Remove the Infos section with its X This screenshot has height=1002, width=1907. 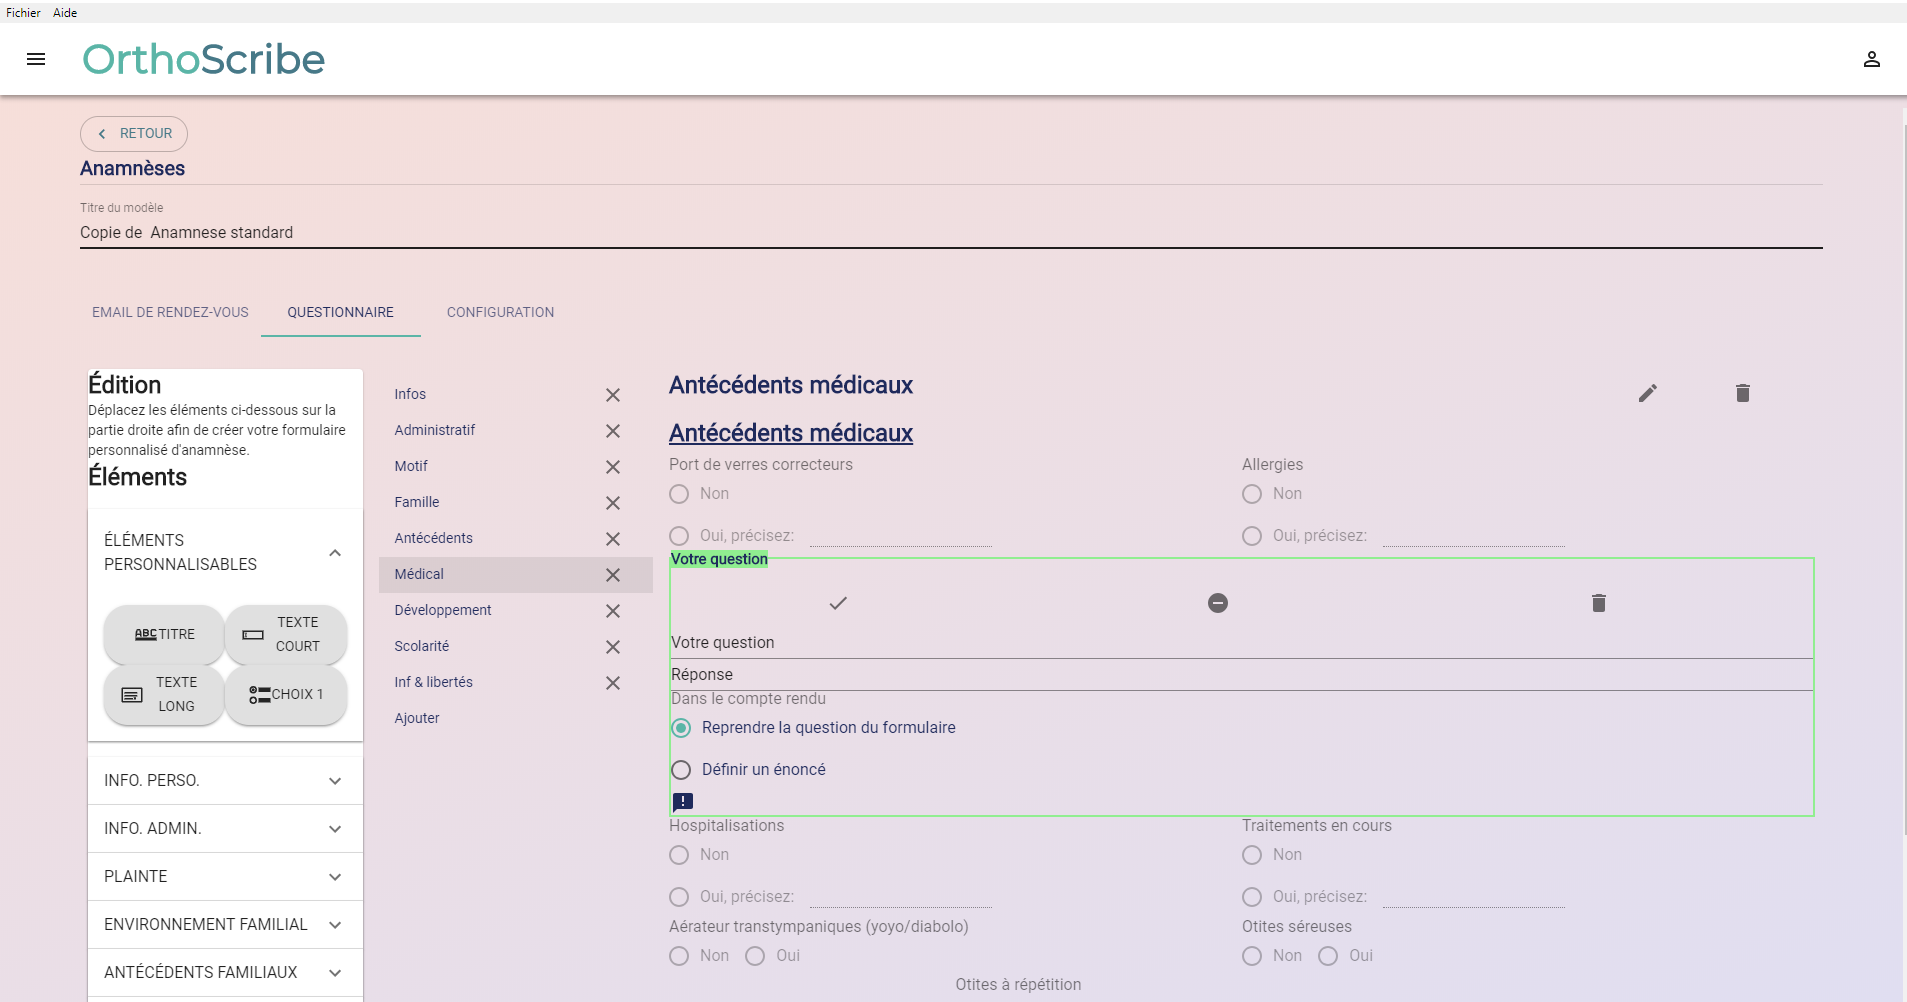pyautogui.click(x=613, y=395)
